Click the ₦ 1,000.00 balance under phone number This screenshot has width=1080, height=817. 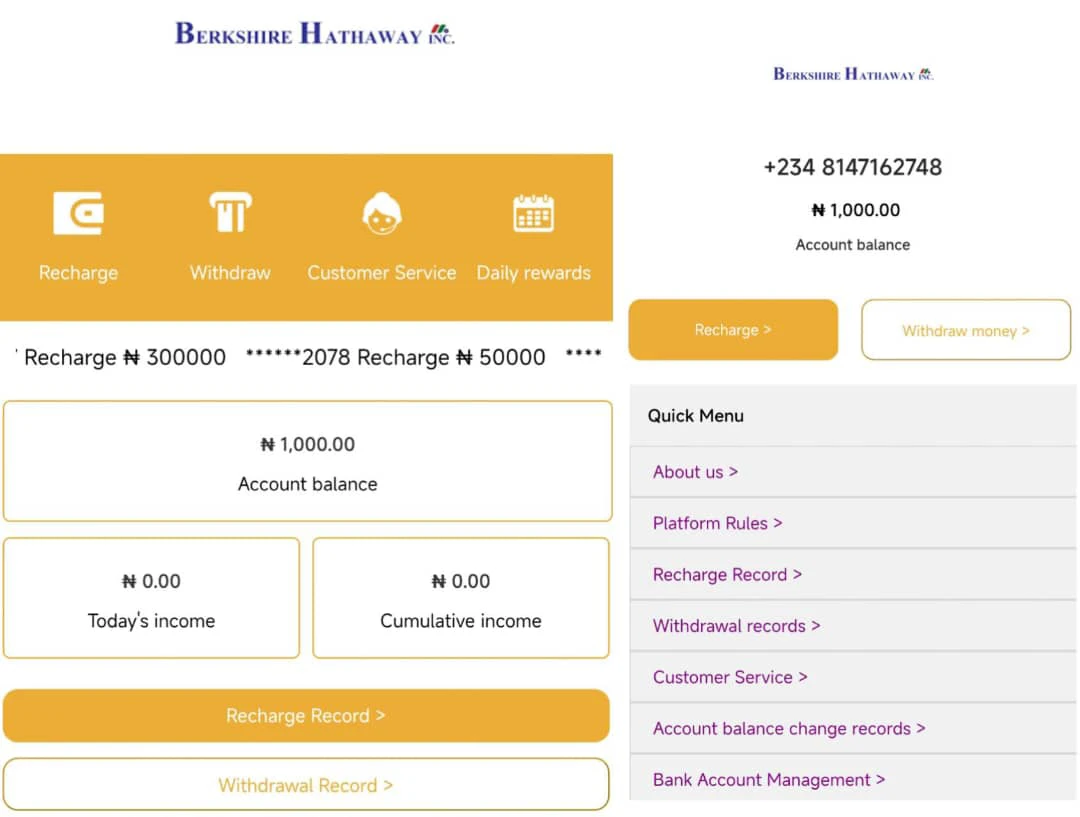[855, 210]
